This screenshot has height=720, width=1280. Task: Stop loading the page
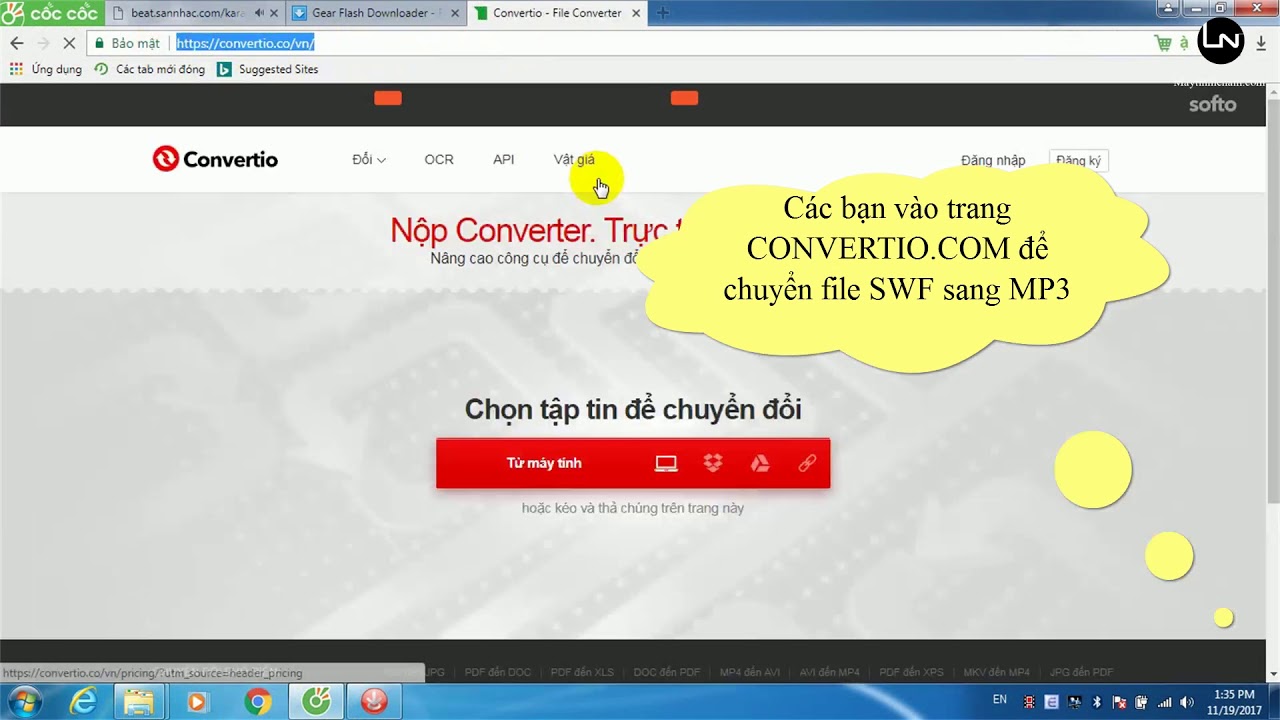[69, 43]
